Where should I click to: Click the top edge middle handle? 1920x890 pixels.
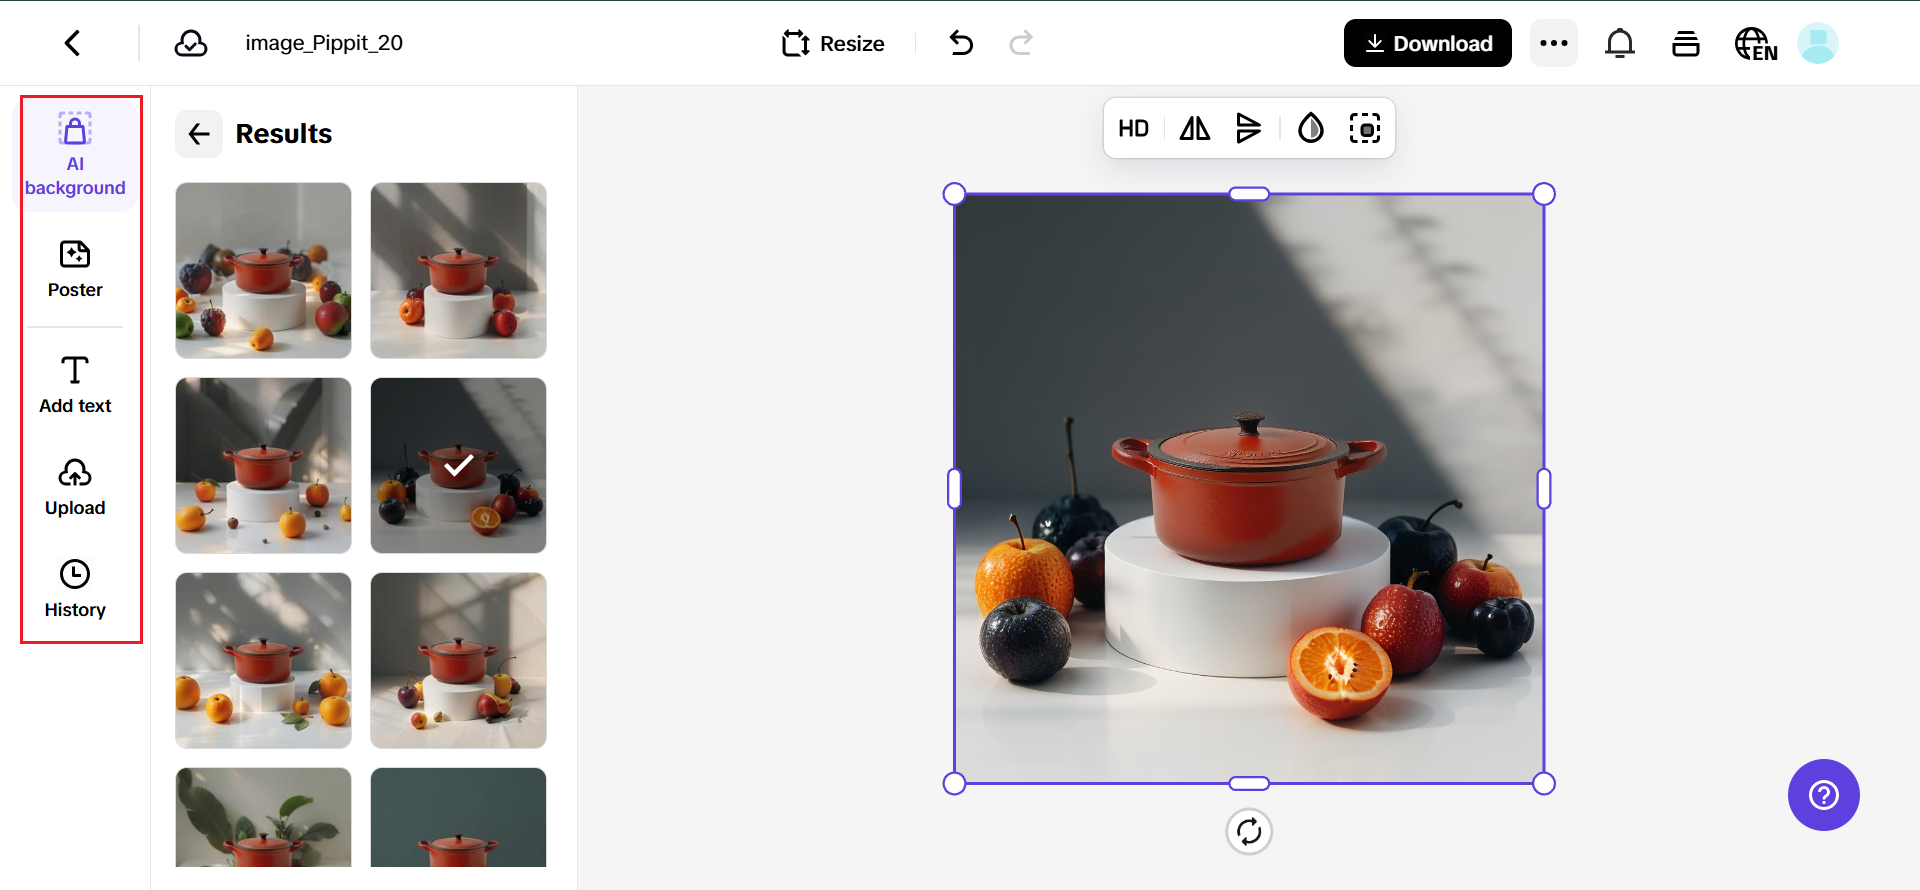(x=1249, y=194)
